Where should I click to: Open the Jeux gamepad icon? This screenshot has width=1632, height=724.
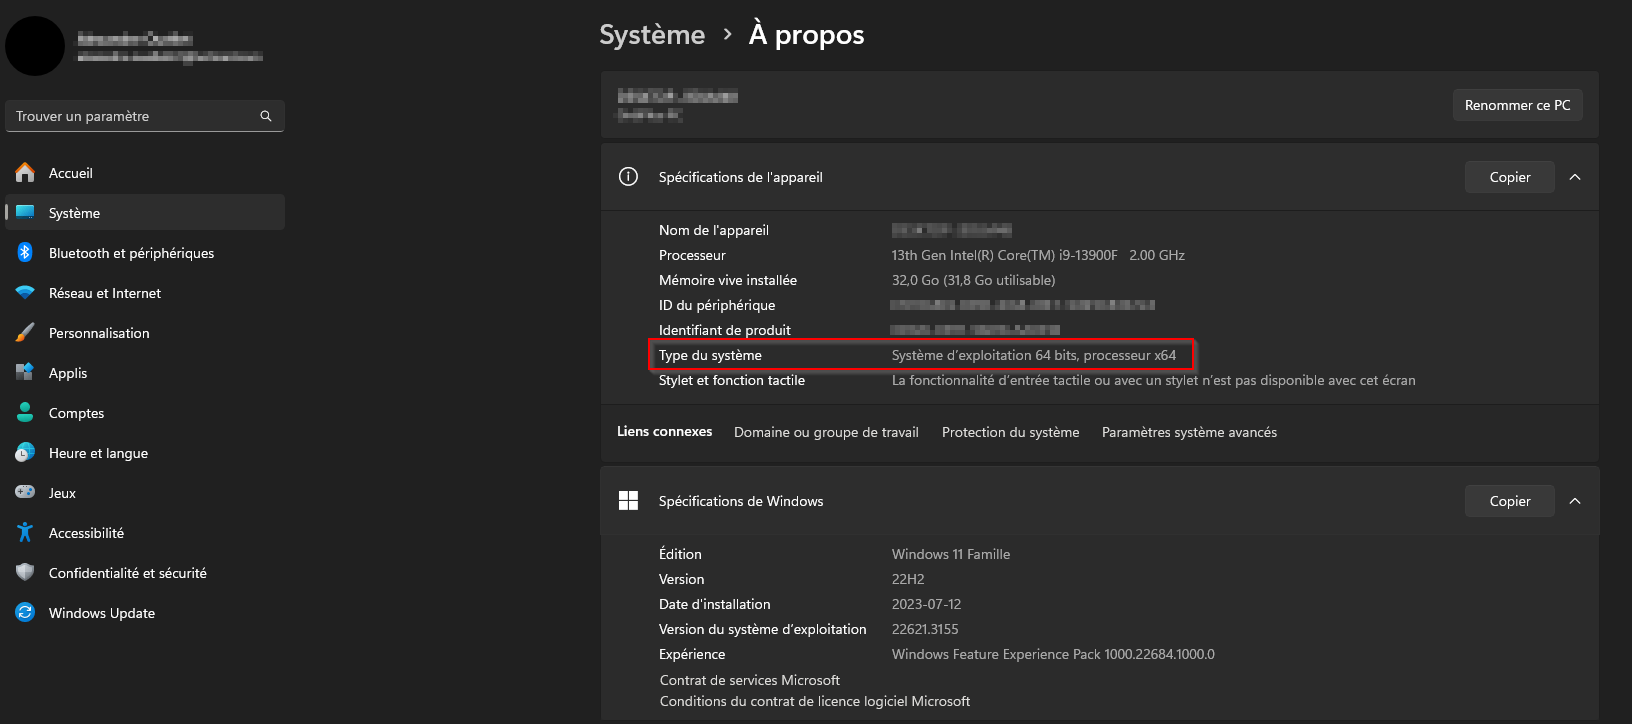(x=25, y=492)
